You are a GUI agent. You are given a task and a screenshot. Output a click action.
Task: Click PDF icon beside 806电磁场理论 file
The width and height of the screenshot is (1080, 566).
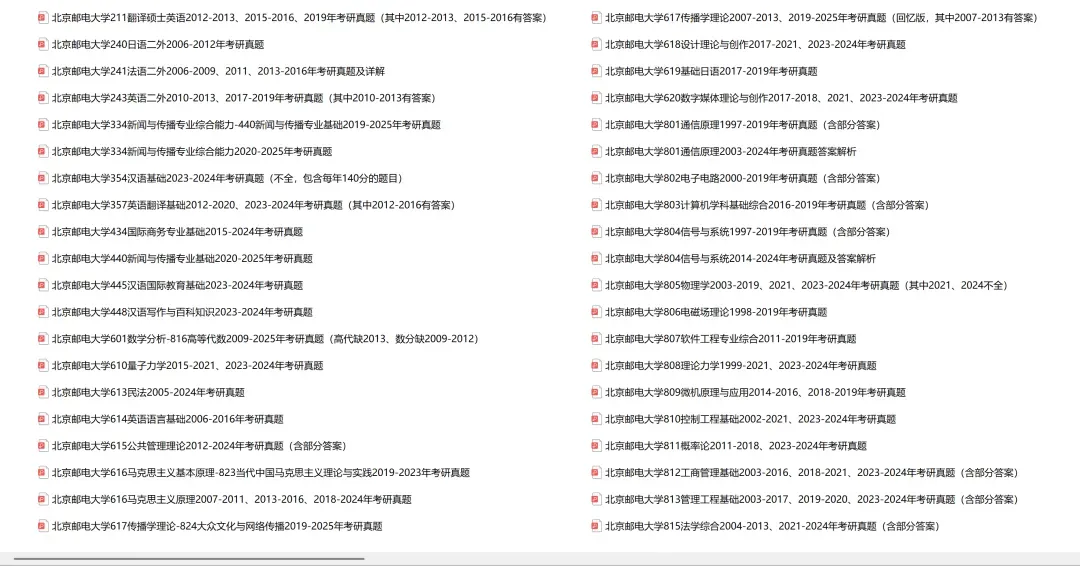point(596,313)
